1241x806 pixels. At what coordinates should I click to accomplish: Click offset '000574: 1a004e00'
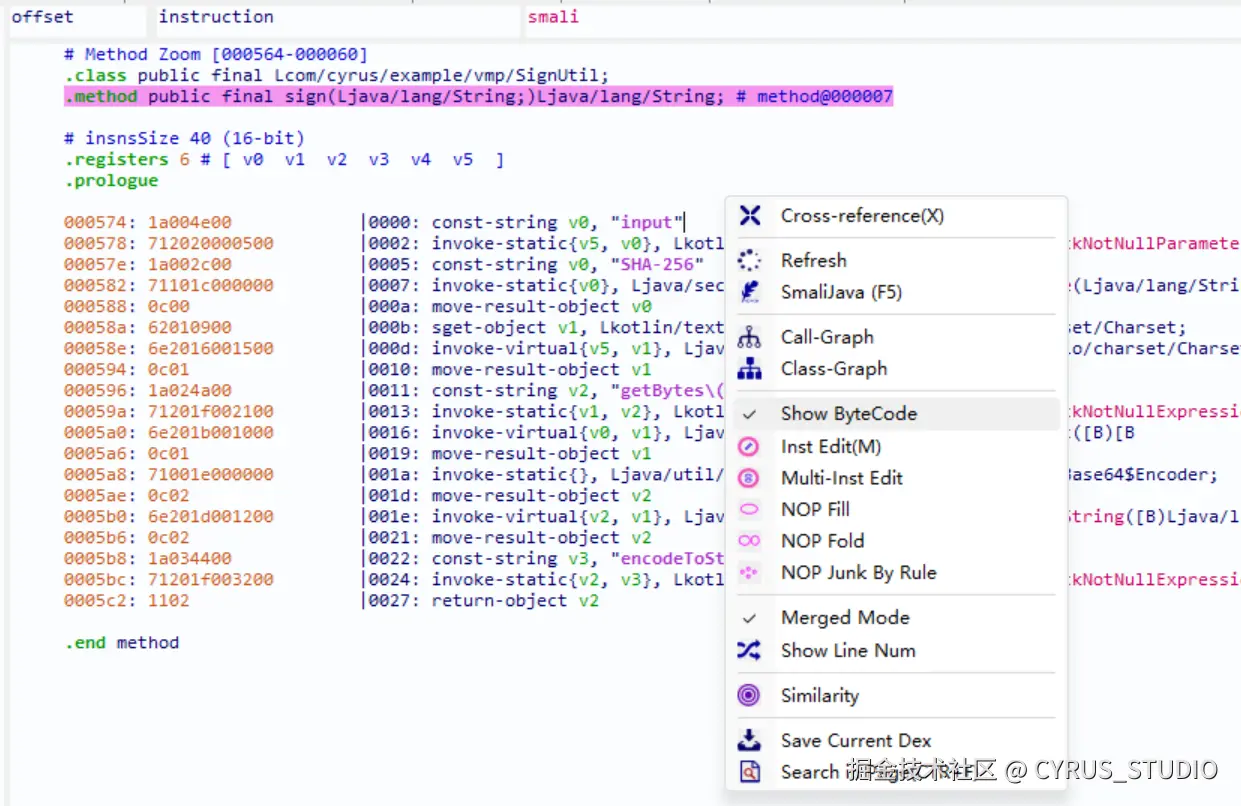(x=147, y=222)
